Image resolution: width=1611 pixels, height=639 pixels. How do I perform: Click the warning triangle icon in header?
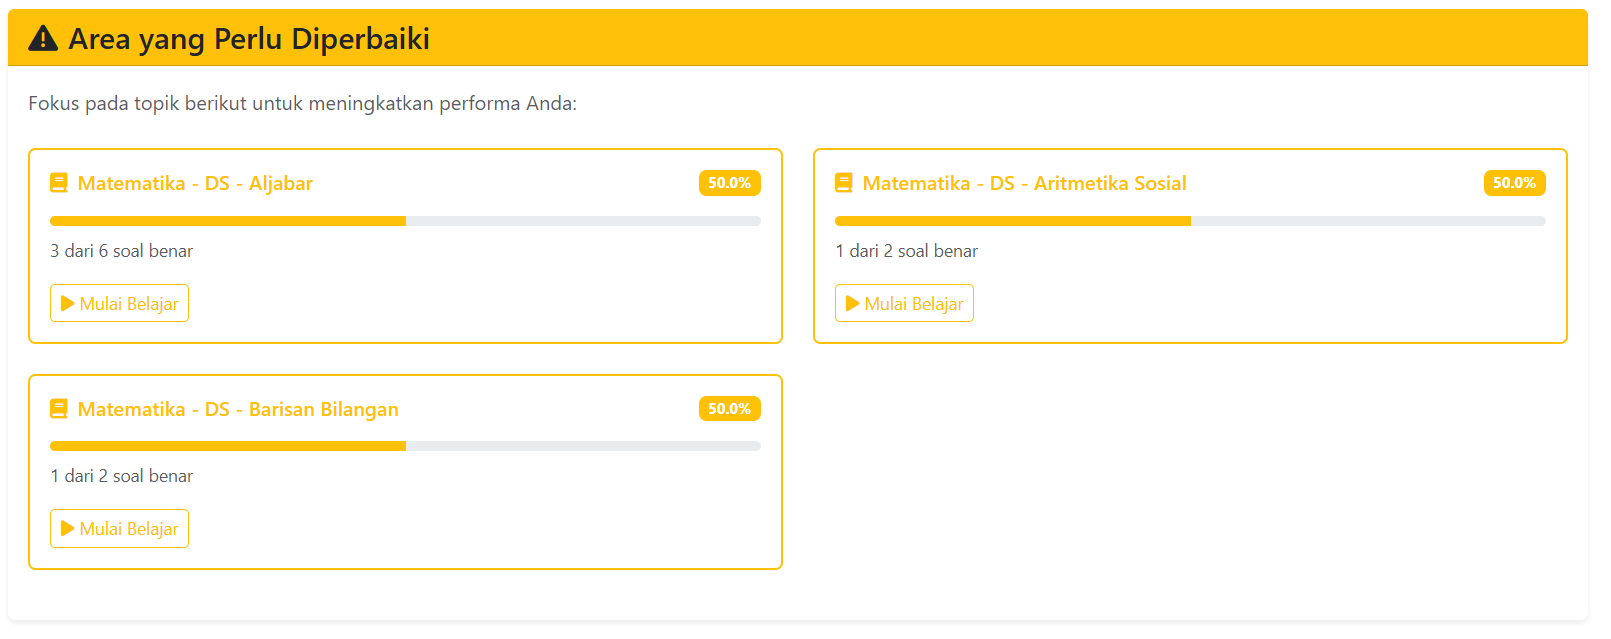43,38
